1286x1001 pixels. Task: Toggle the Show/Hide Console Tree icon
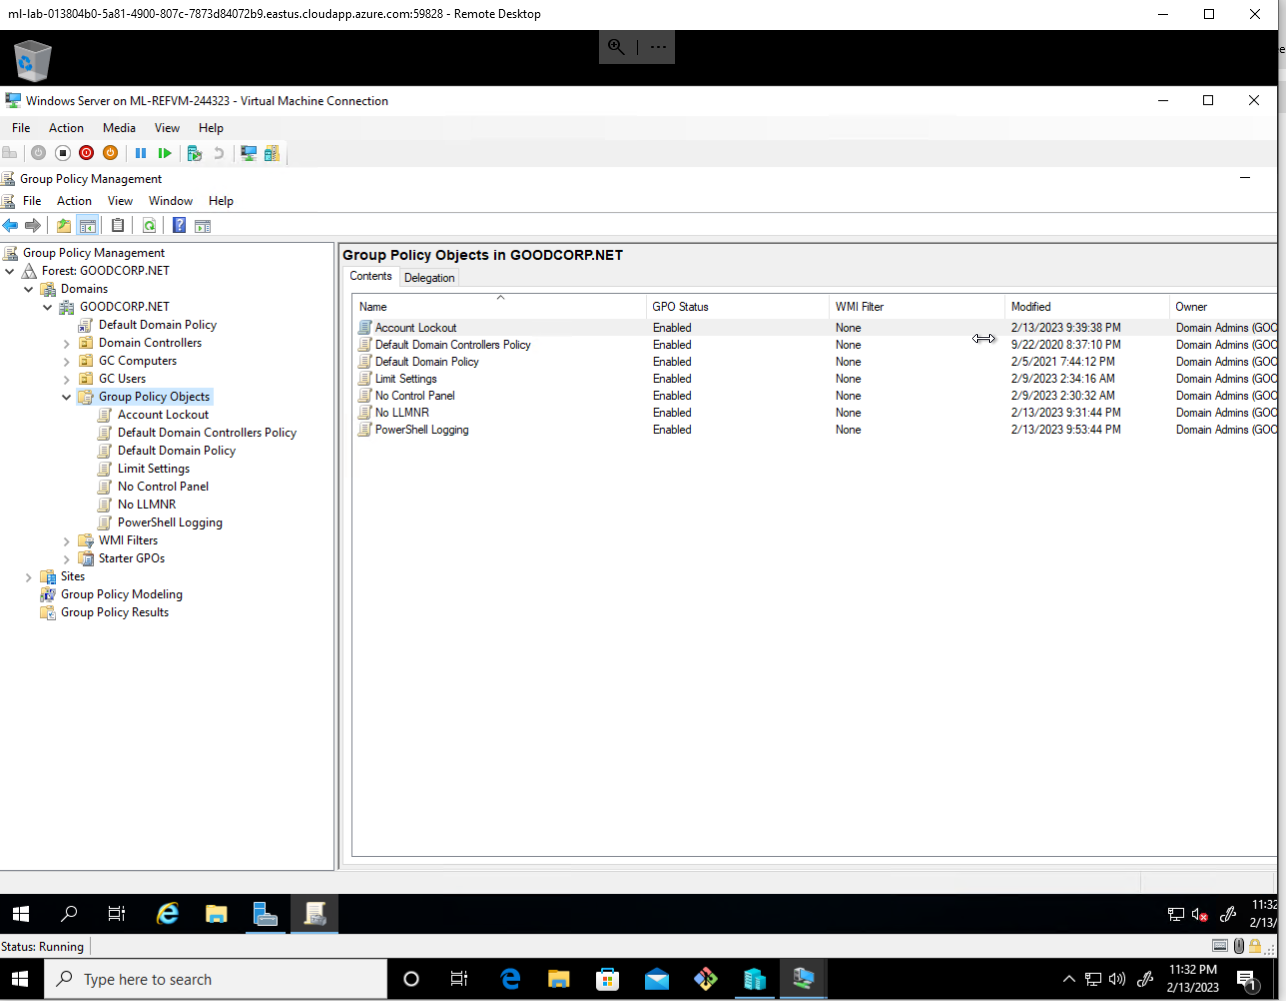click(88, 226)
